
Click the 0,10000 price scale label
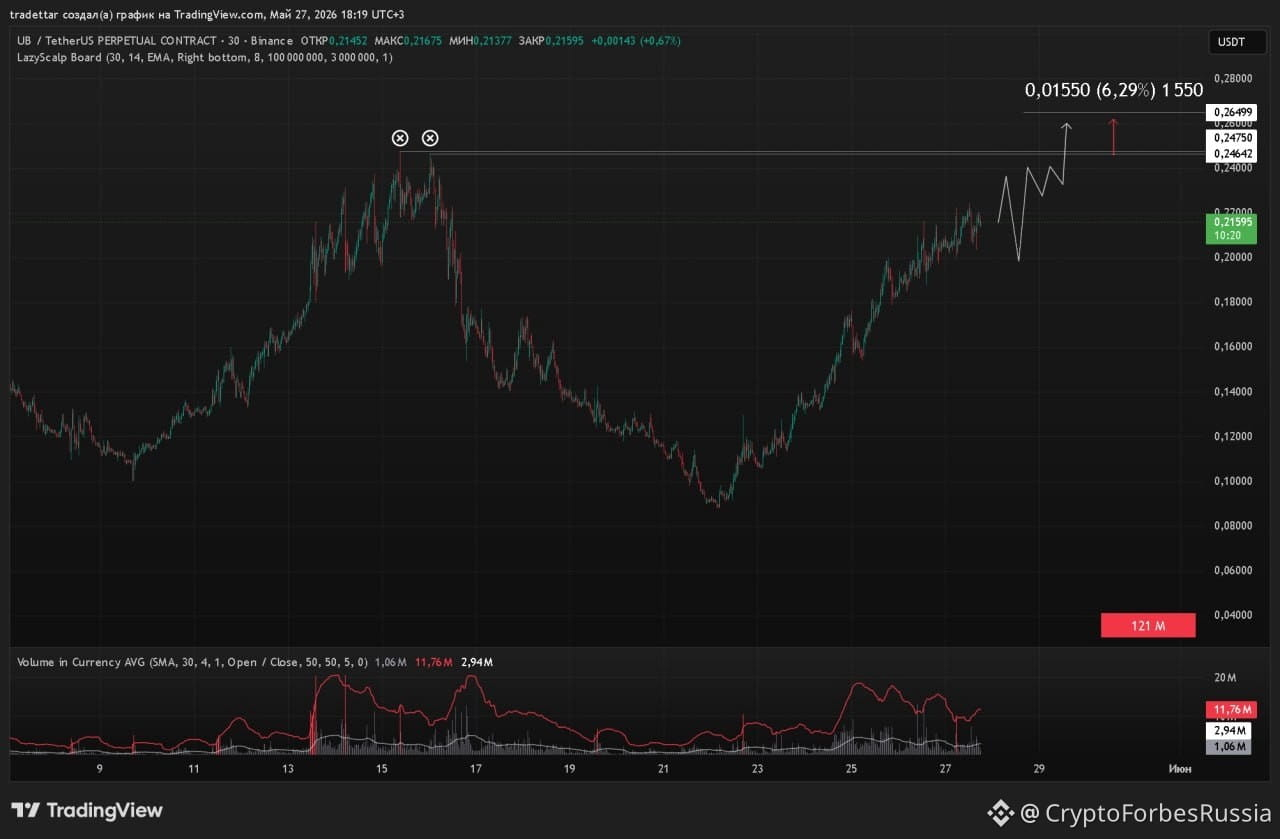coord(1233,481)
